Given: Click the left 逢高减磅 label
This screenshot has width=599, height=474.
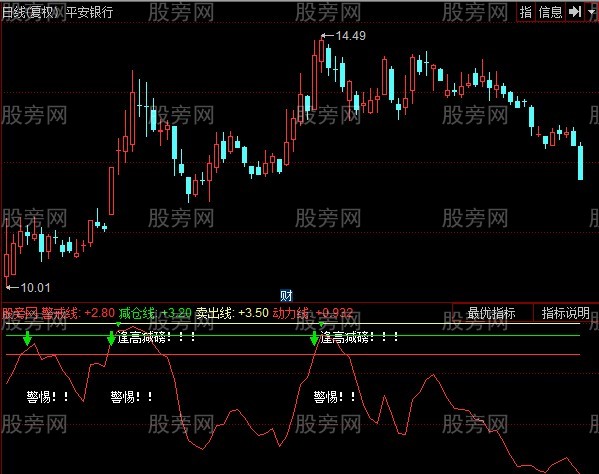Looking at the screenshot, I should point(157,337).
